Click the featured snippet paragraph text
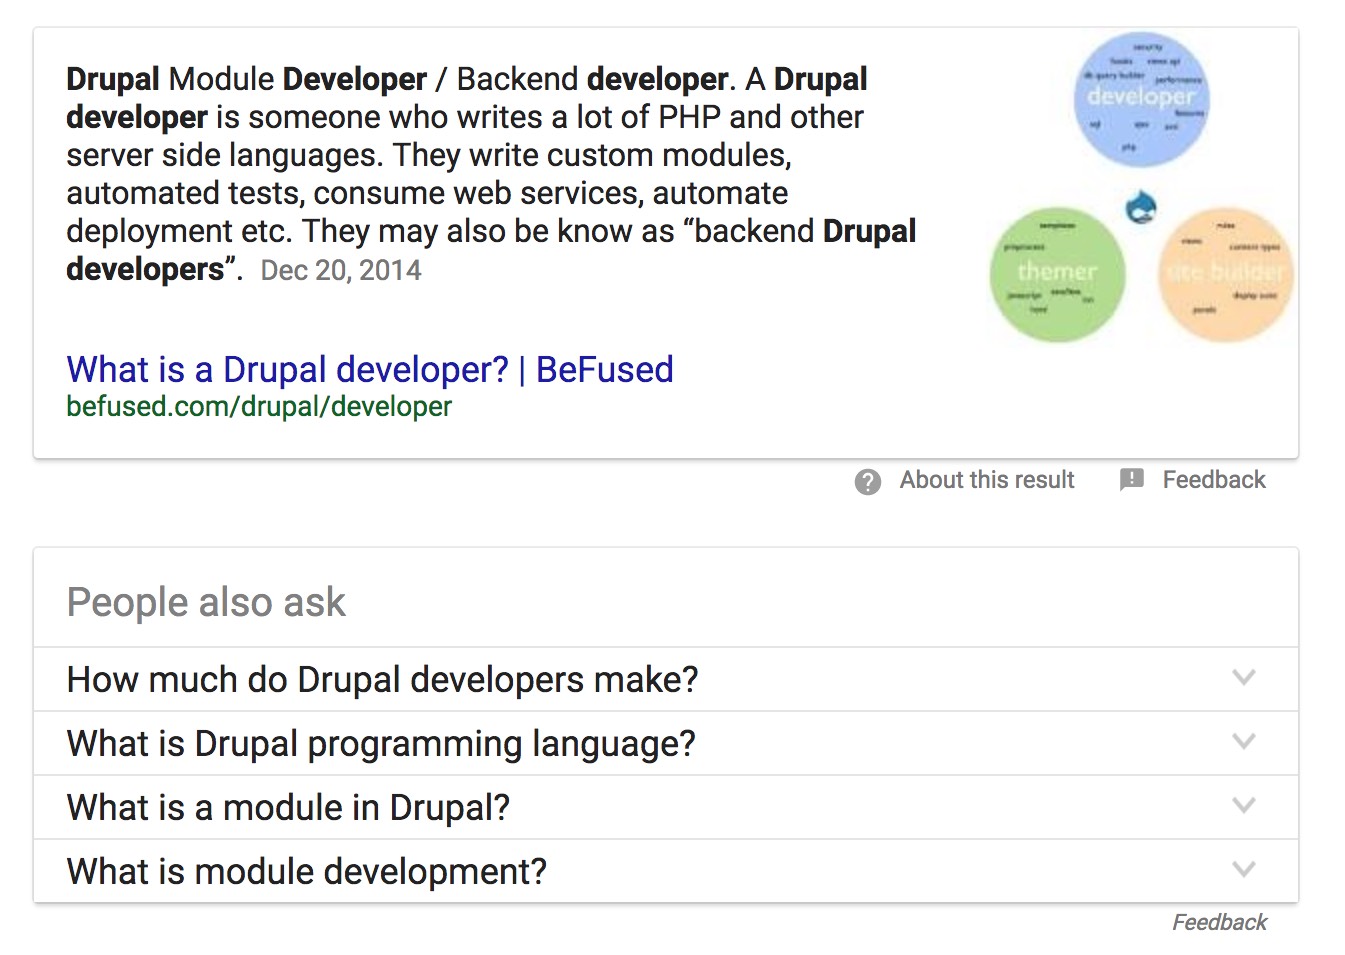Viewport: 1345px width, 955px height. [x=491, y=174]
